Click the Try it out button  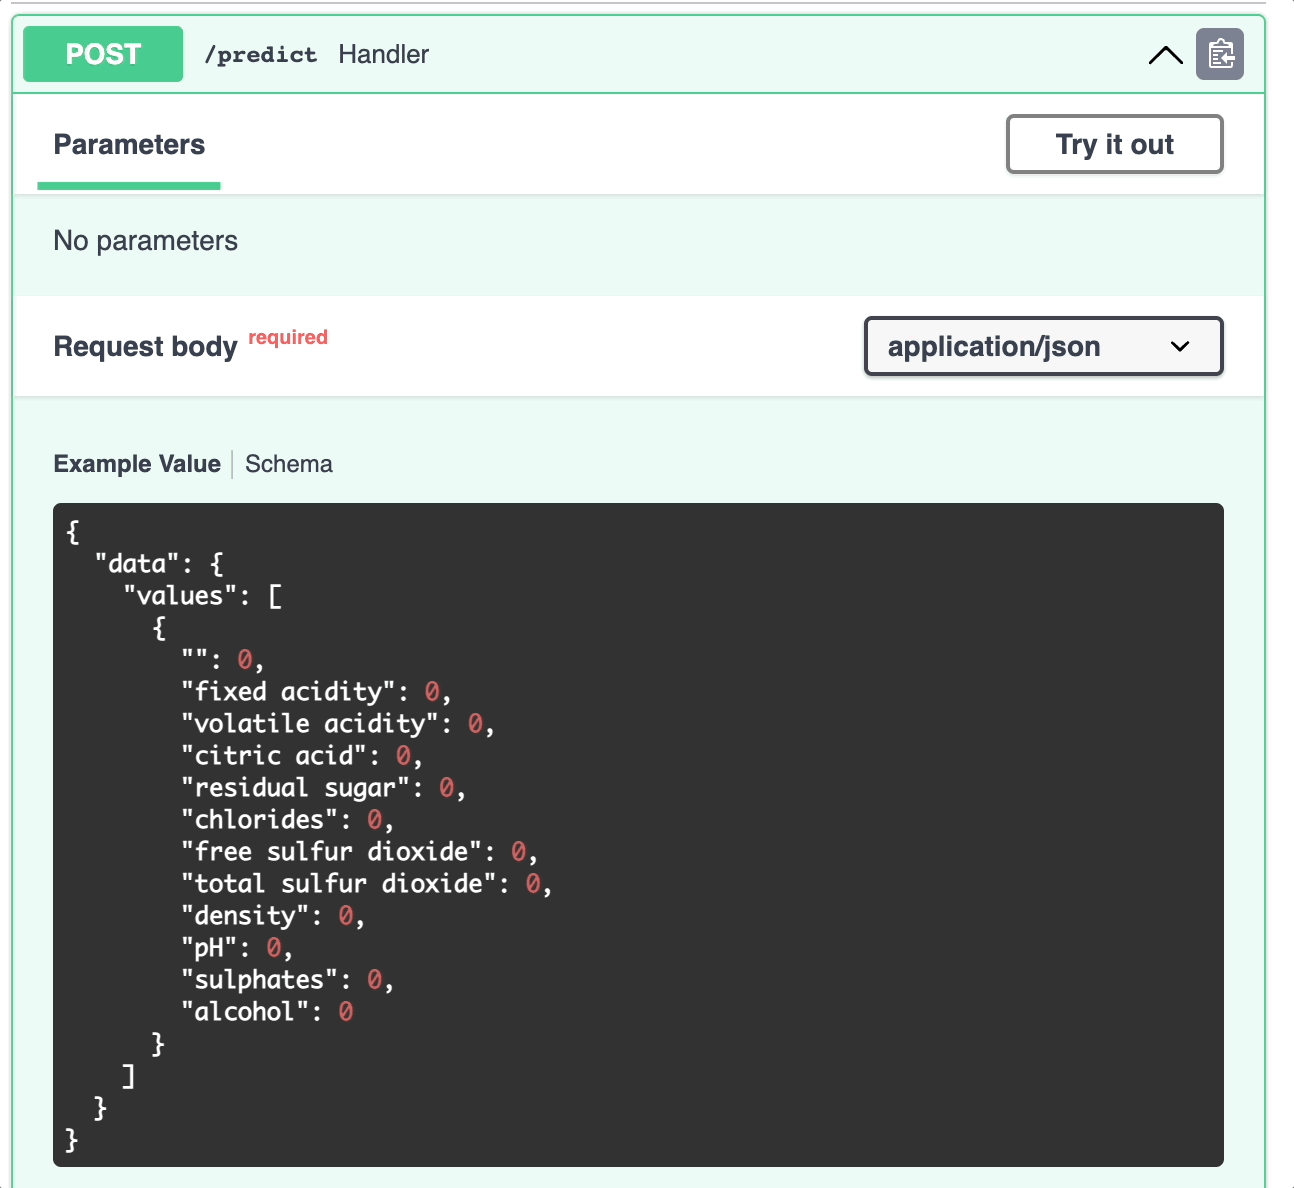click(x=1114, y=144)
